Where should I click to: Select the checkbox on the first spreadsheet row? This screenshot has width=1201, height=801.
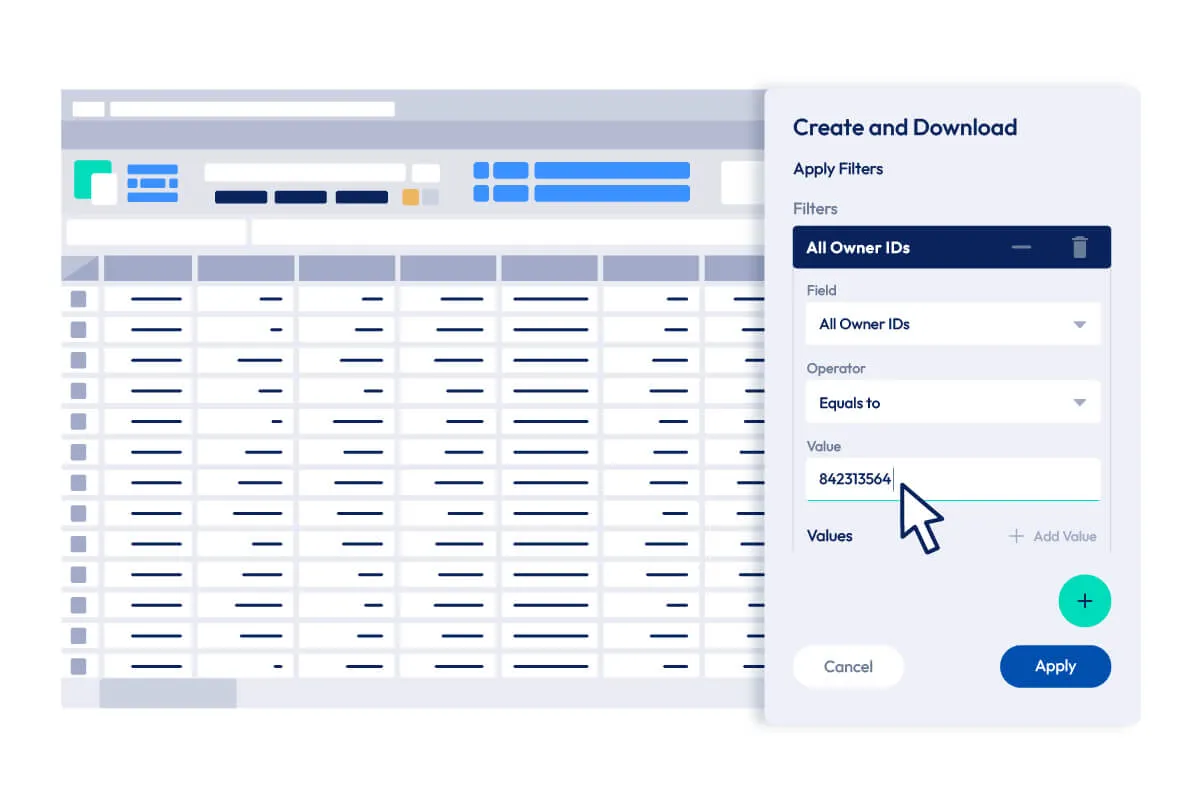tap(80, 298)
